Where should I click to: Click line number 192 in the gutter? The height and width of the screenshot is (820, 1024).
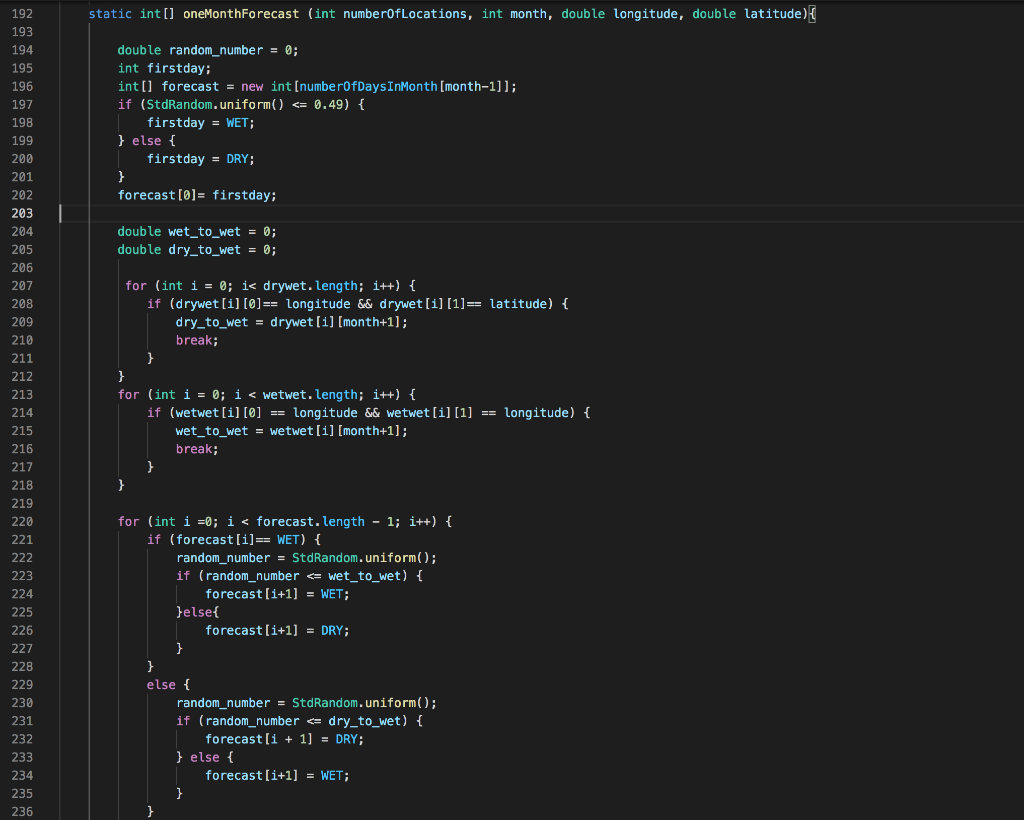point(22,14)
